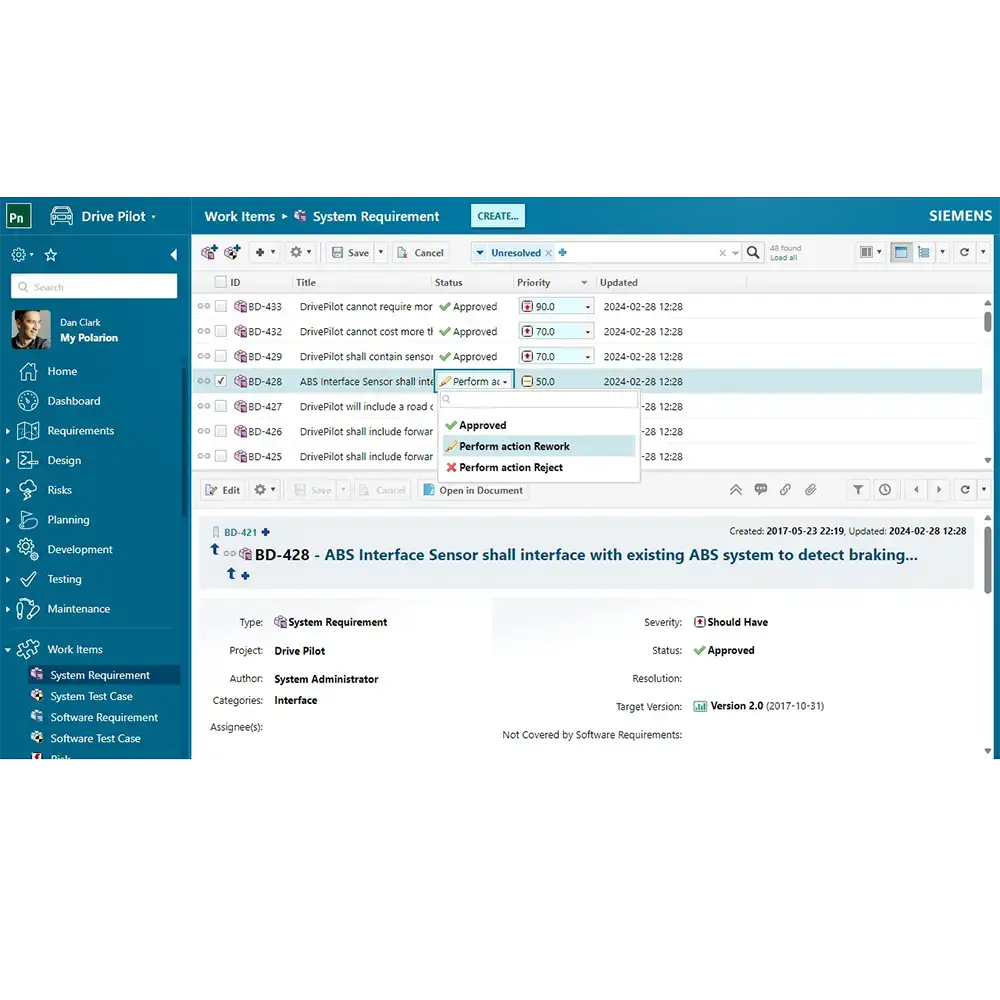Image resolution: width=1000 pixels, height=1000 pixels.
Task: Uncheck the checkbox for BD-428
Action: point(221,381)
